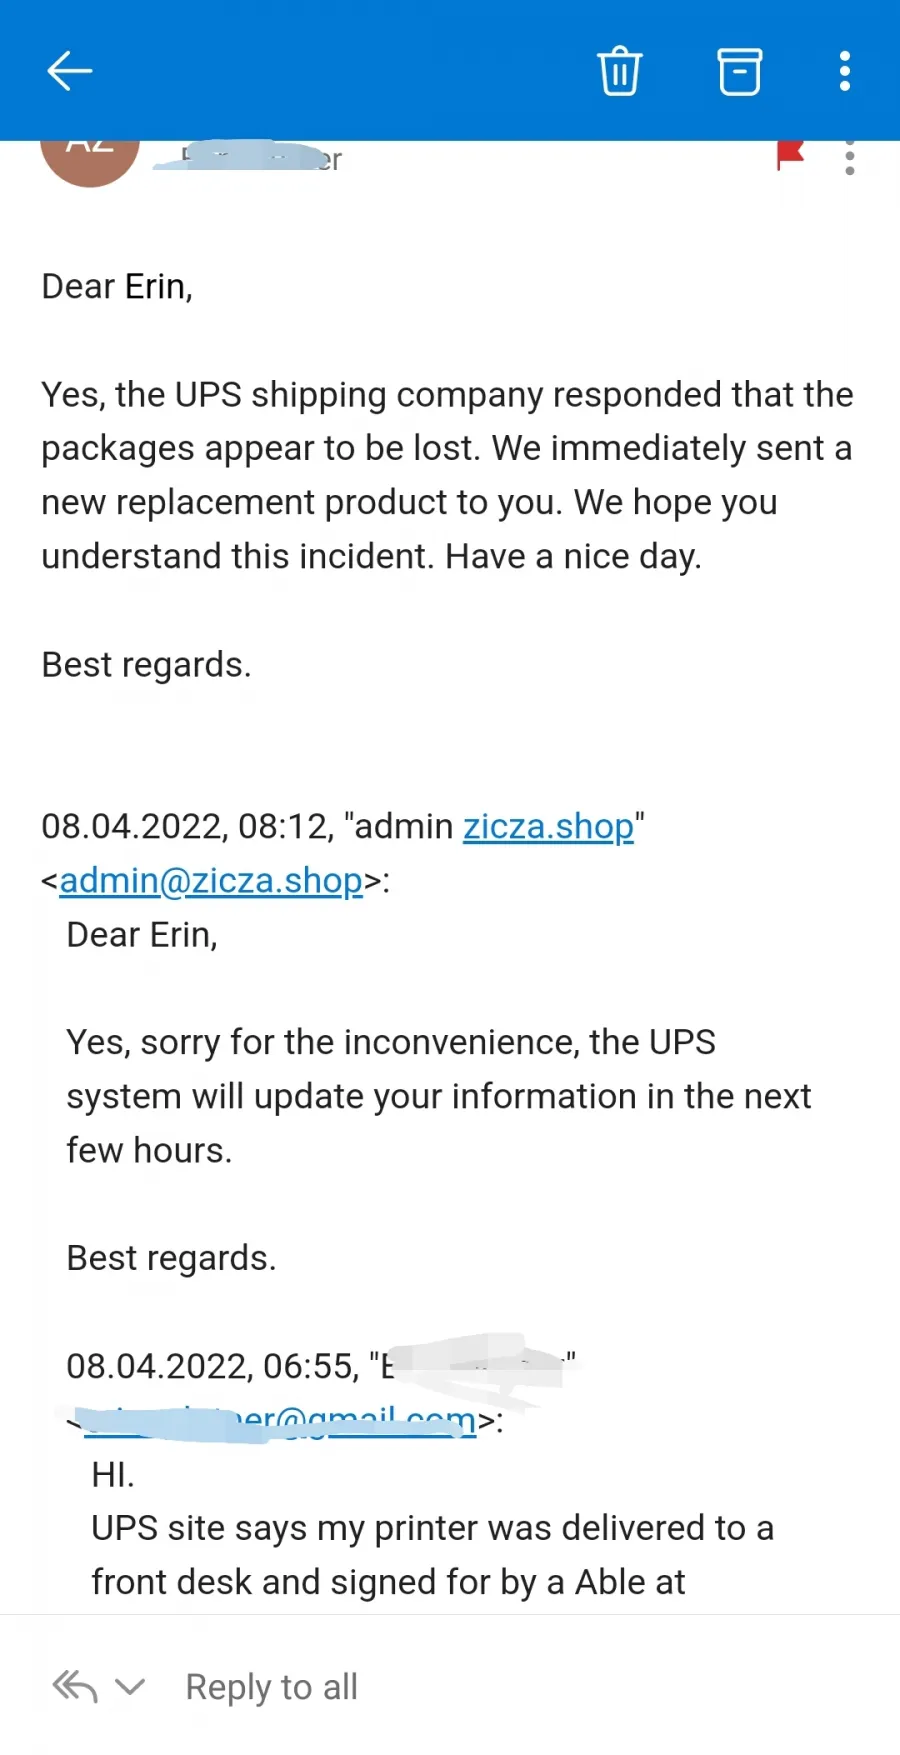Expand reply options chevron
The image size is (900, 1755).
(131, 1688)
